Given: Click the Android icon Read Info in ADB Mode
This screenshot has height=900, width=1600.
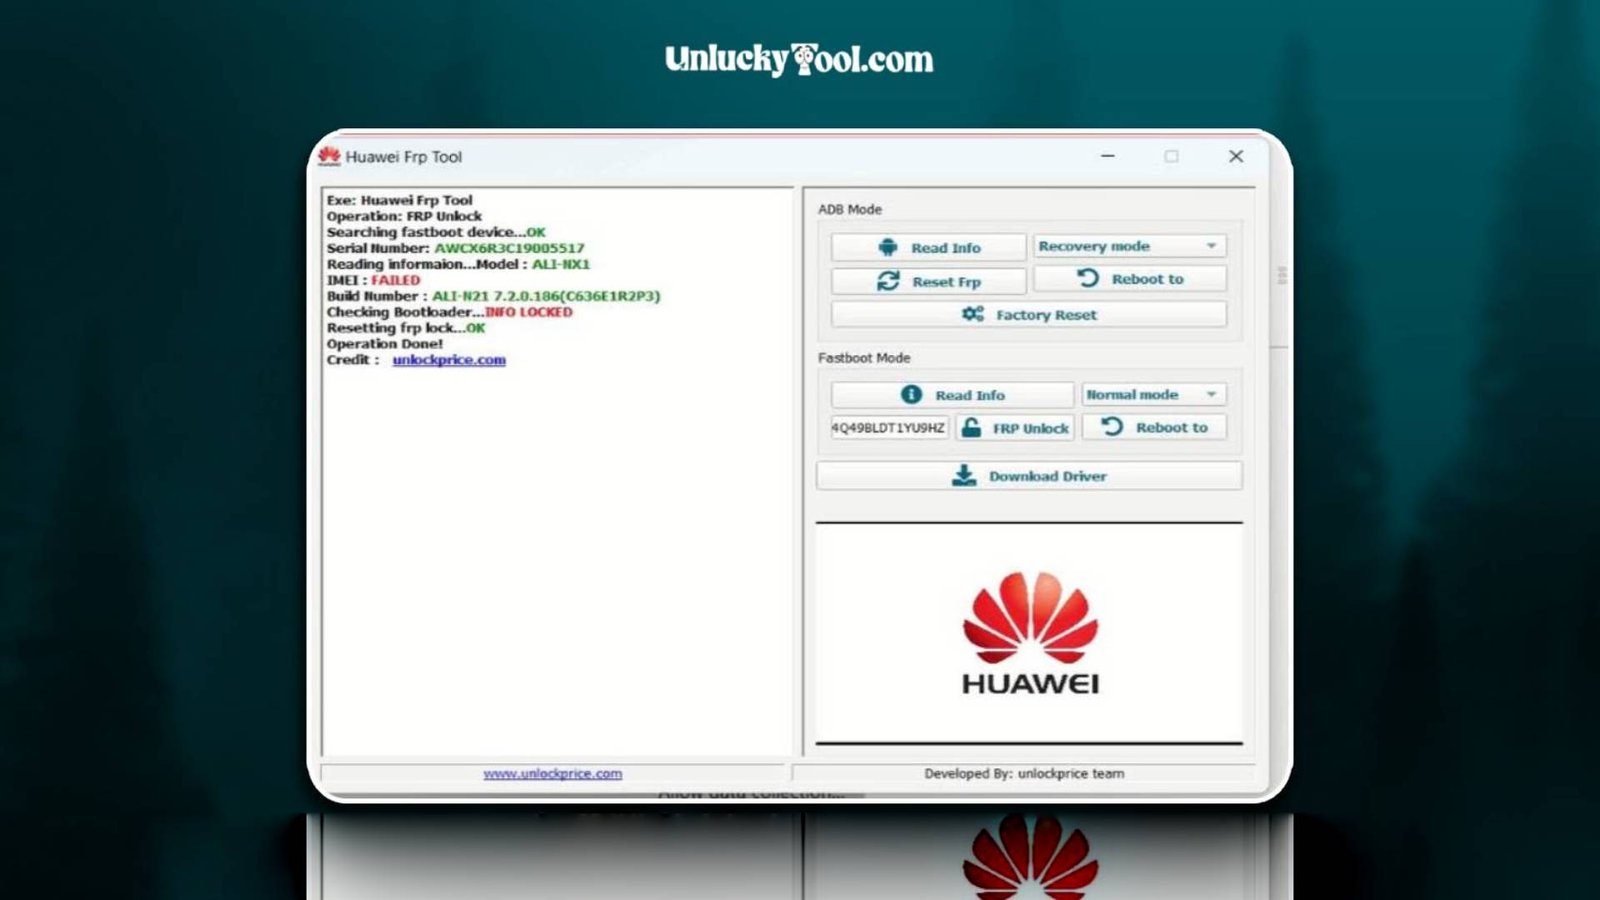Looking at the screenshot, I should click(x=928, y=248).
